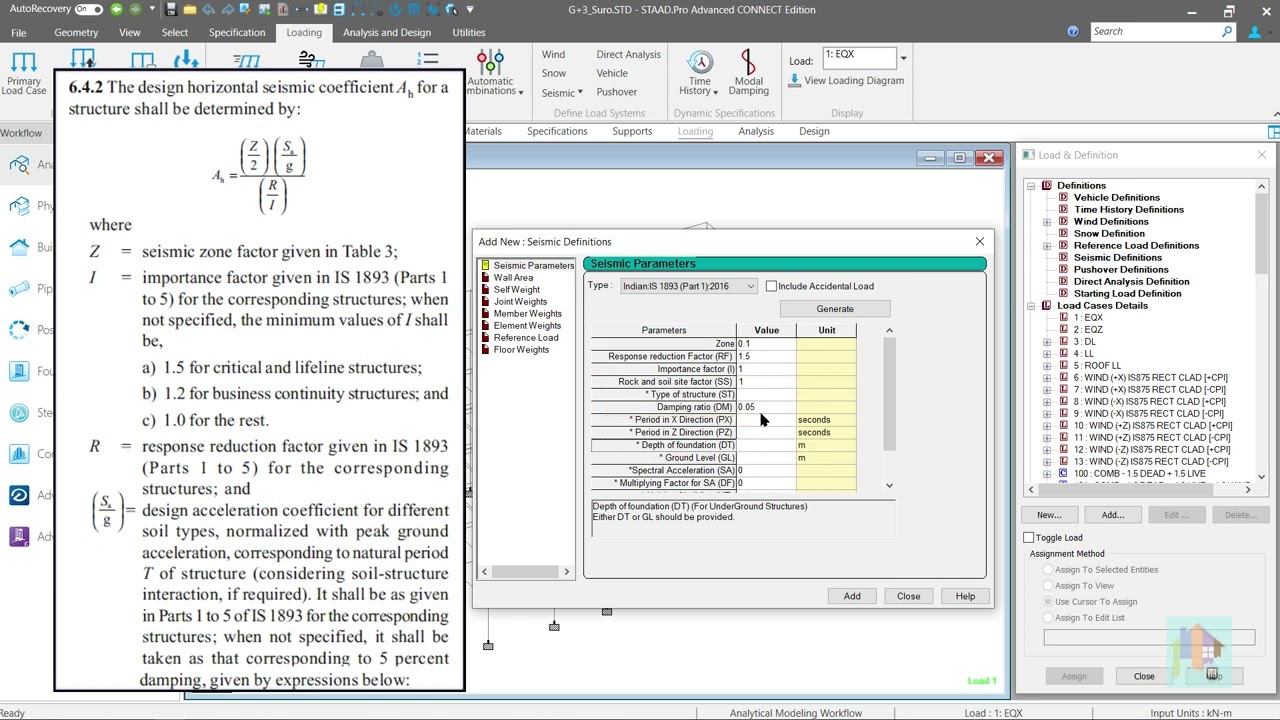
Task: Click the user account icon
Action: tap(1255, 31)
